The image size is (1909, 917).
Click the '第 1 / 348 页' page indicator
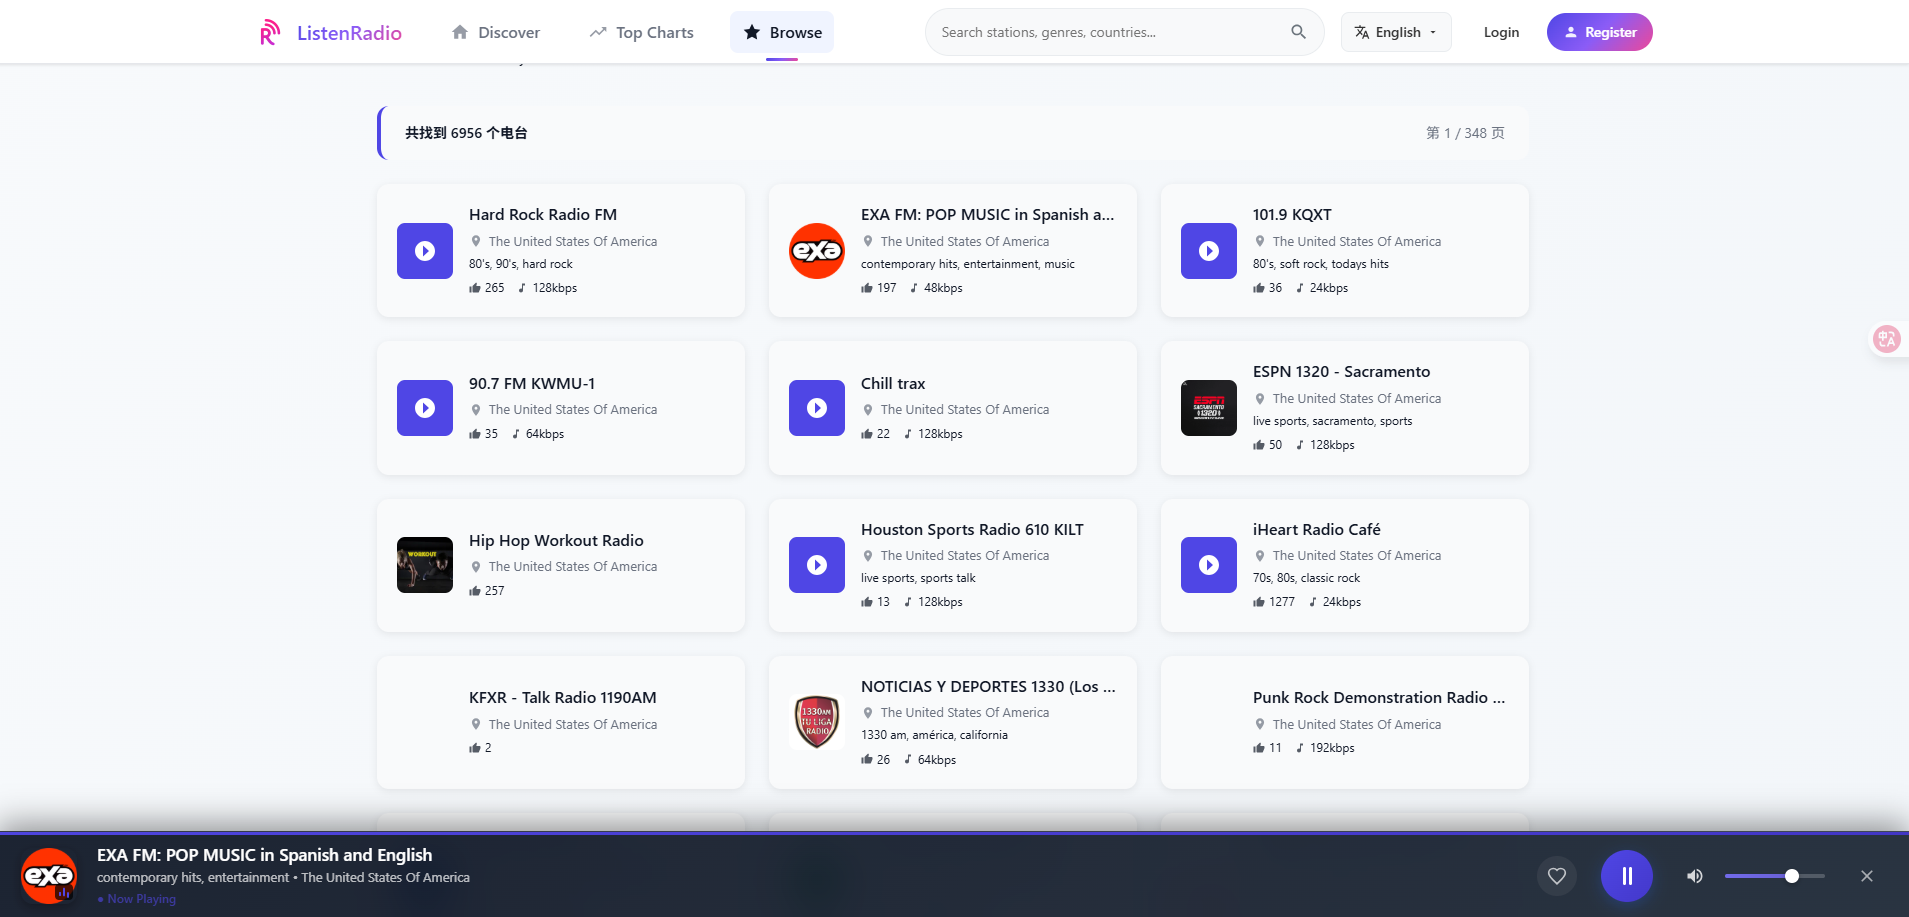pos(1465,133)
